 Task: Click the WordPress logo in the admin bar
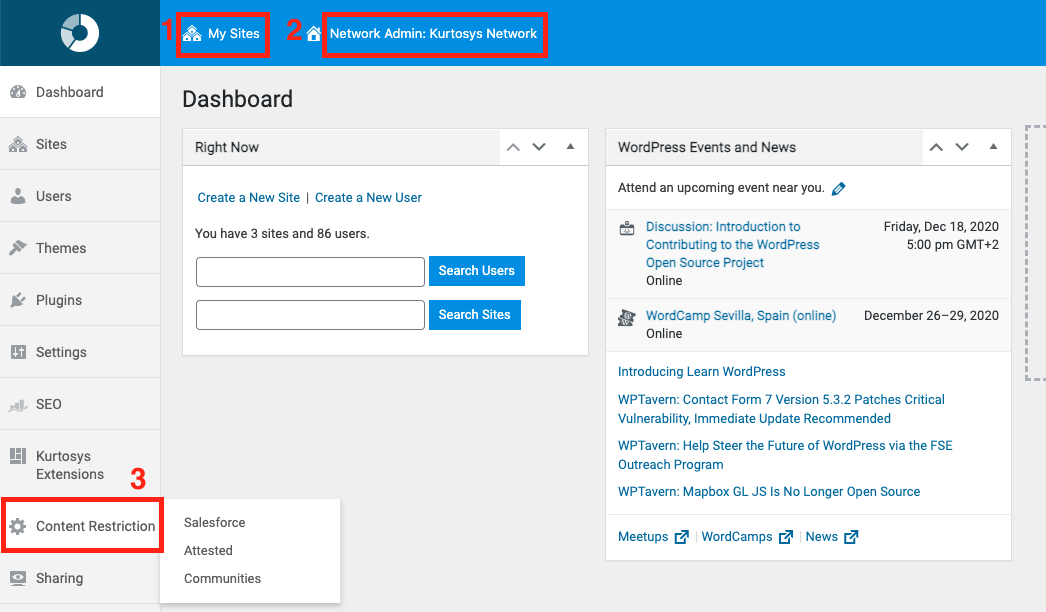point(80,32)
